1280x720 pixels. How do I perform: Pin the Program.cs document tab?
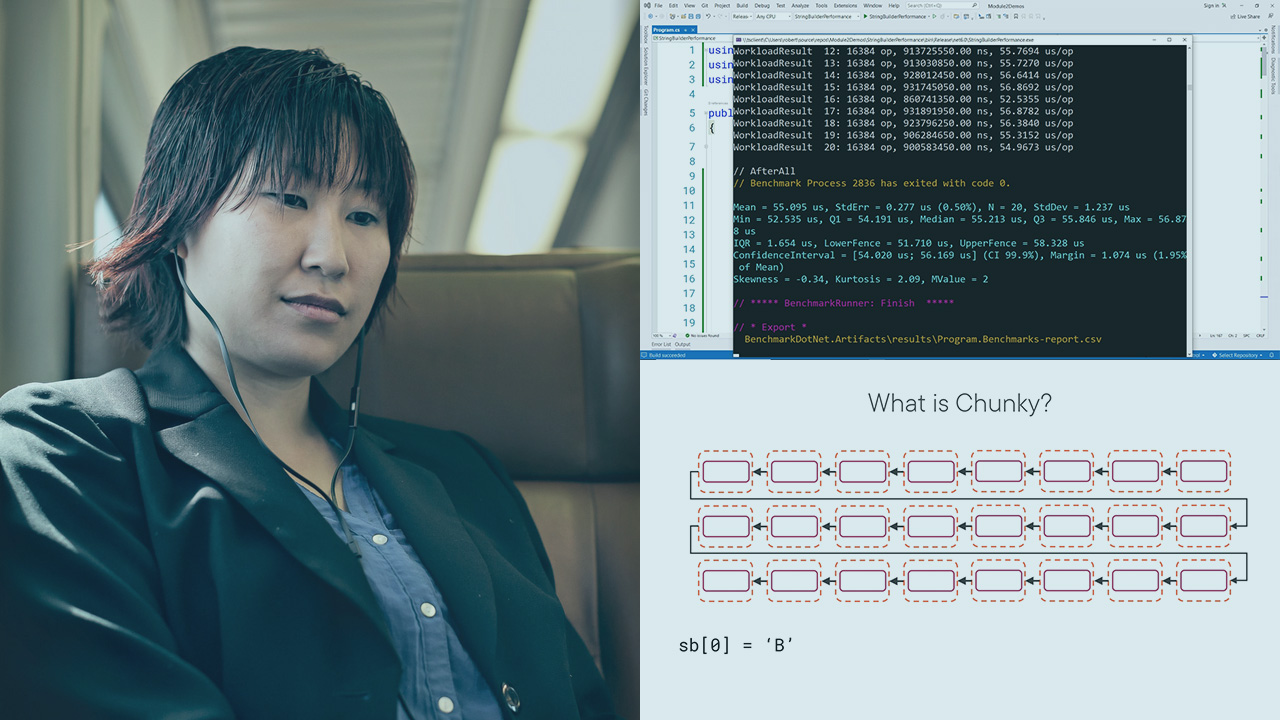click(x=685, y=30)
